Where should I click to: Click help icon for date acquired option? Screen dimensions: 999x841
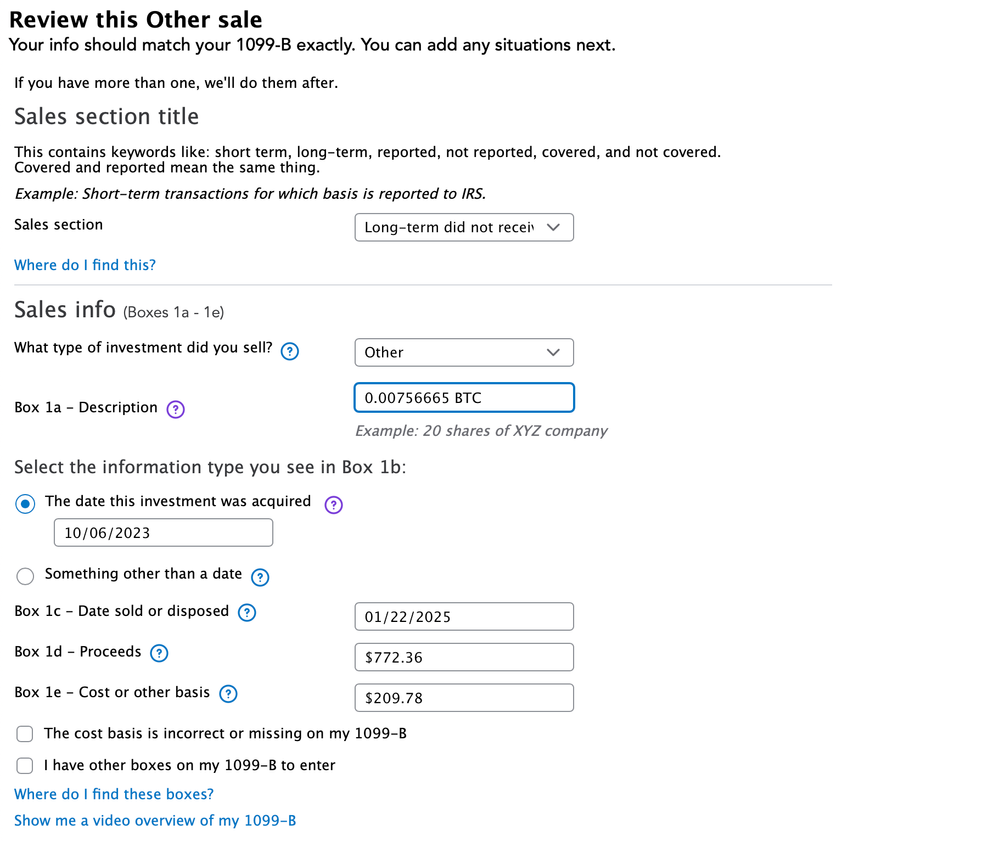click(334, 505)
